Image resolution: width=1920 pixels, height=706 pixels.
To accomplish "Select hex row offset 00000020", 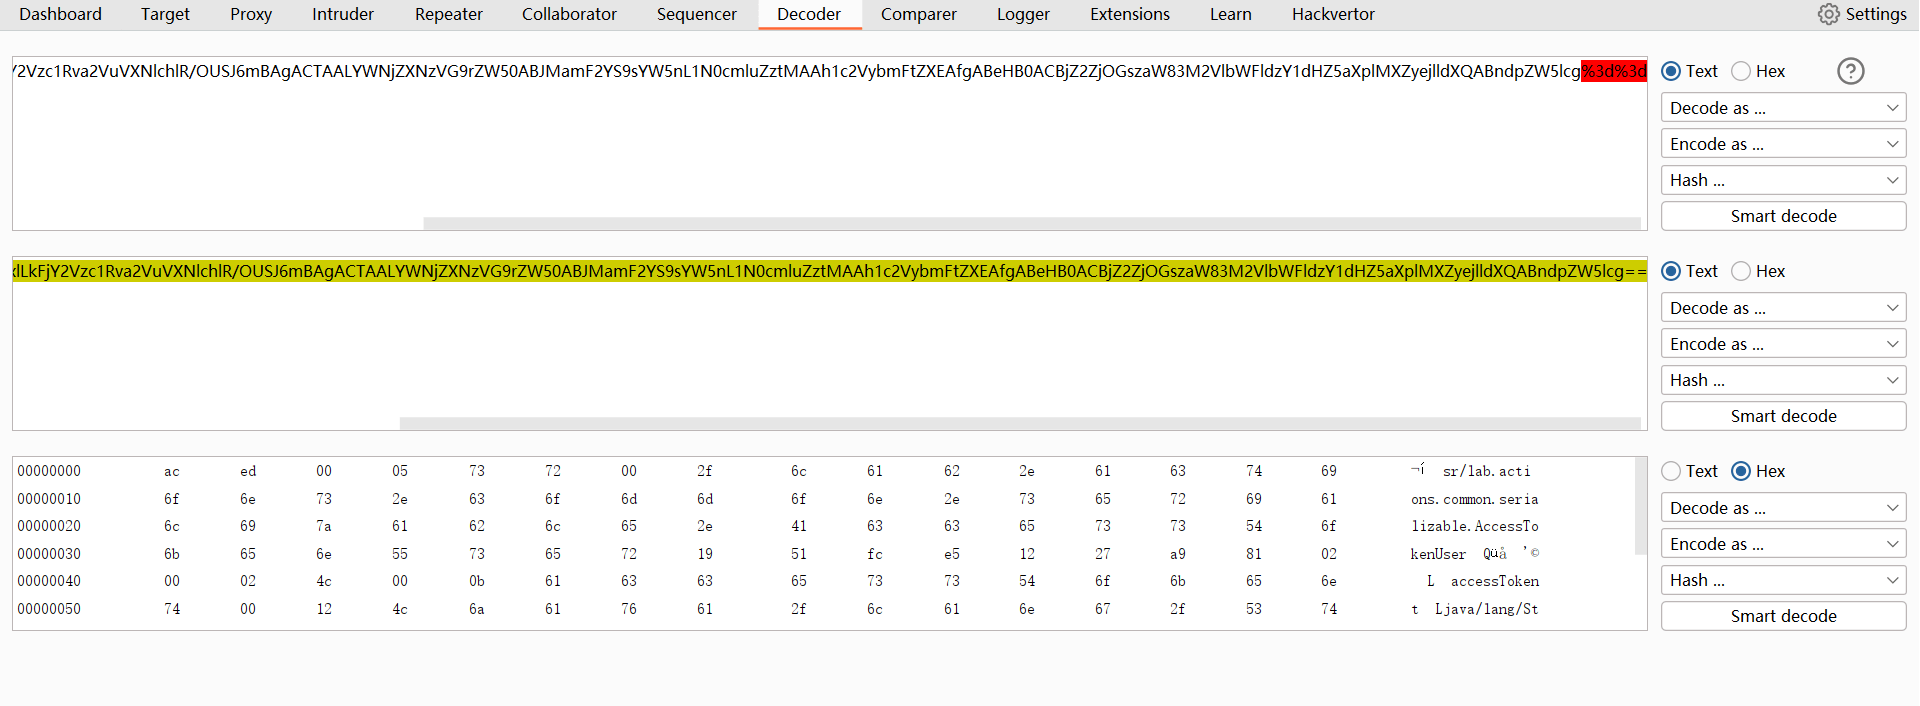I will [49, 526].
